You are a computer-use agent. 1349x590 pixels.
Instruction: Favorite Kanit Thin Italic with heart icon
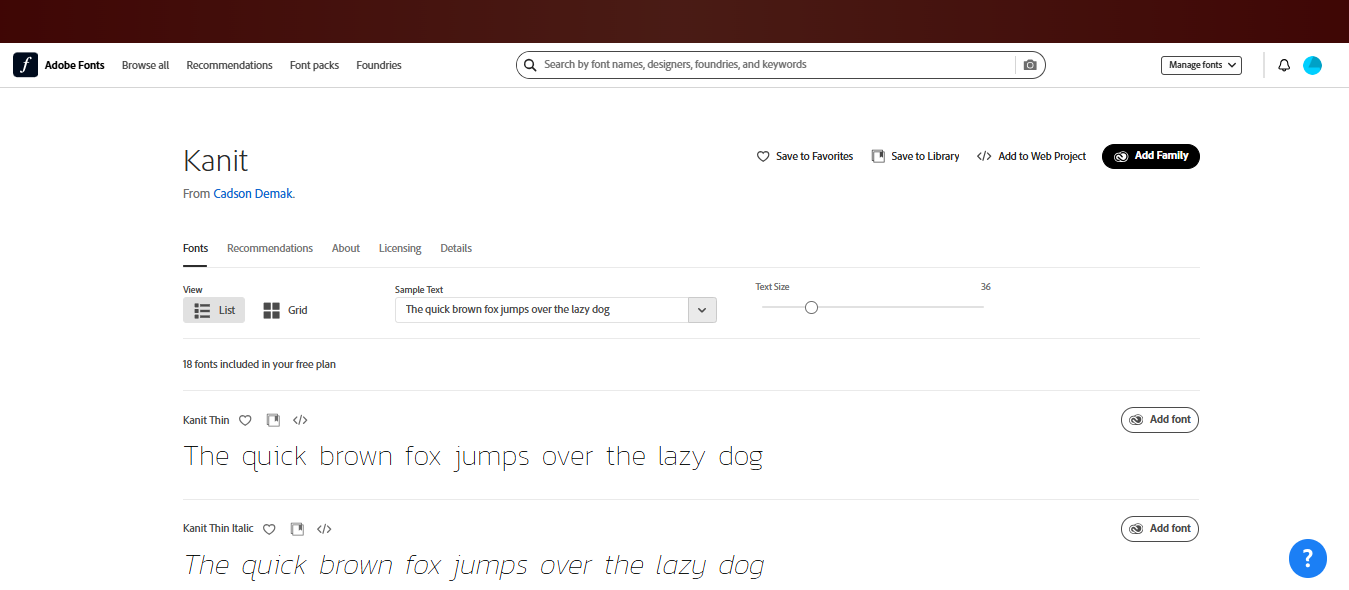pyautogui.click(x=269, y=529)
